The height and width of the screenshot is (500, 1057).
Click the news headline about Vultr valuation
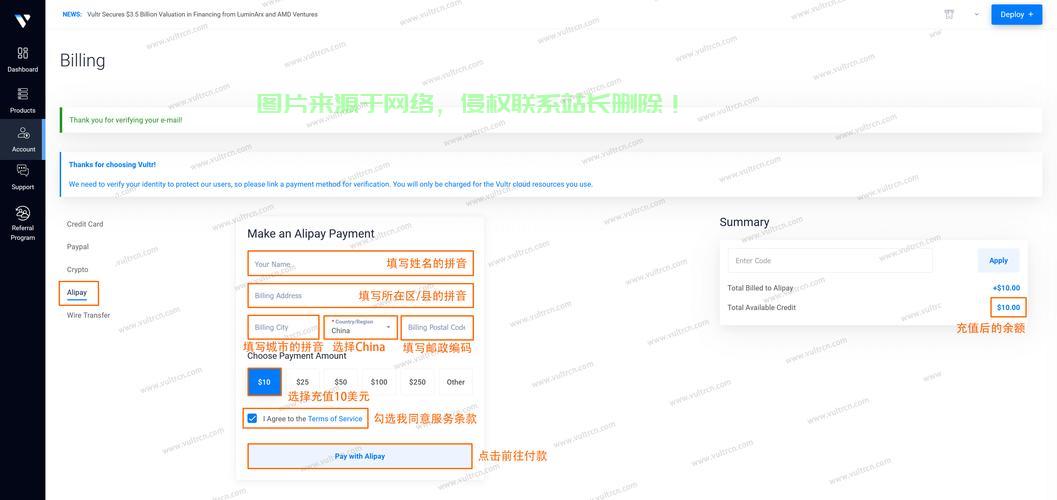(202, 14)
